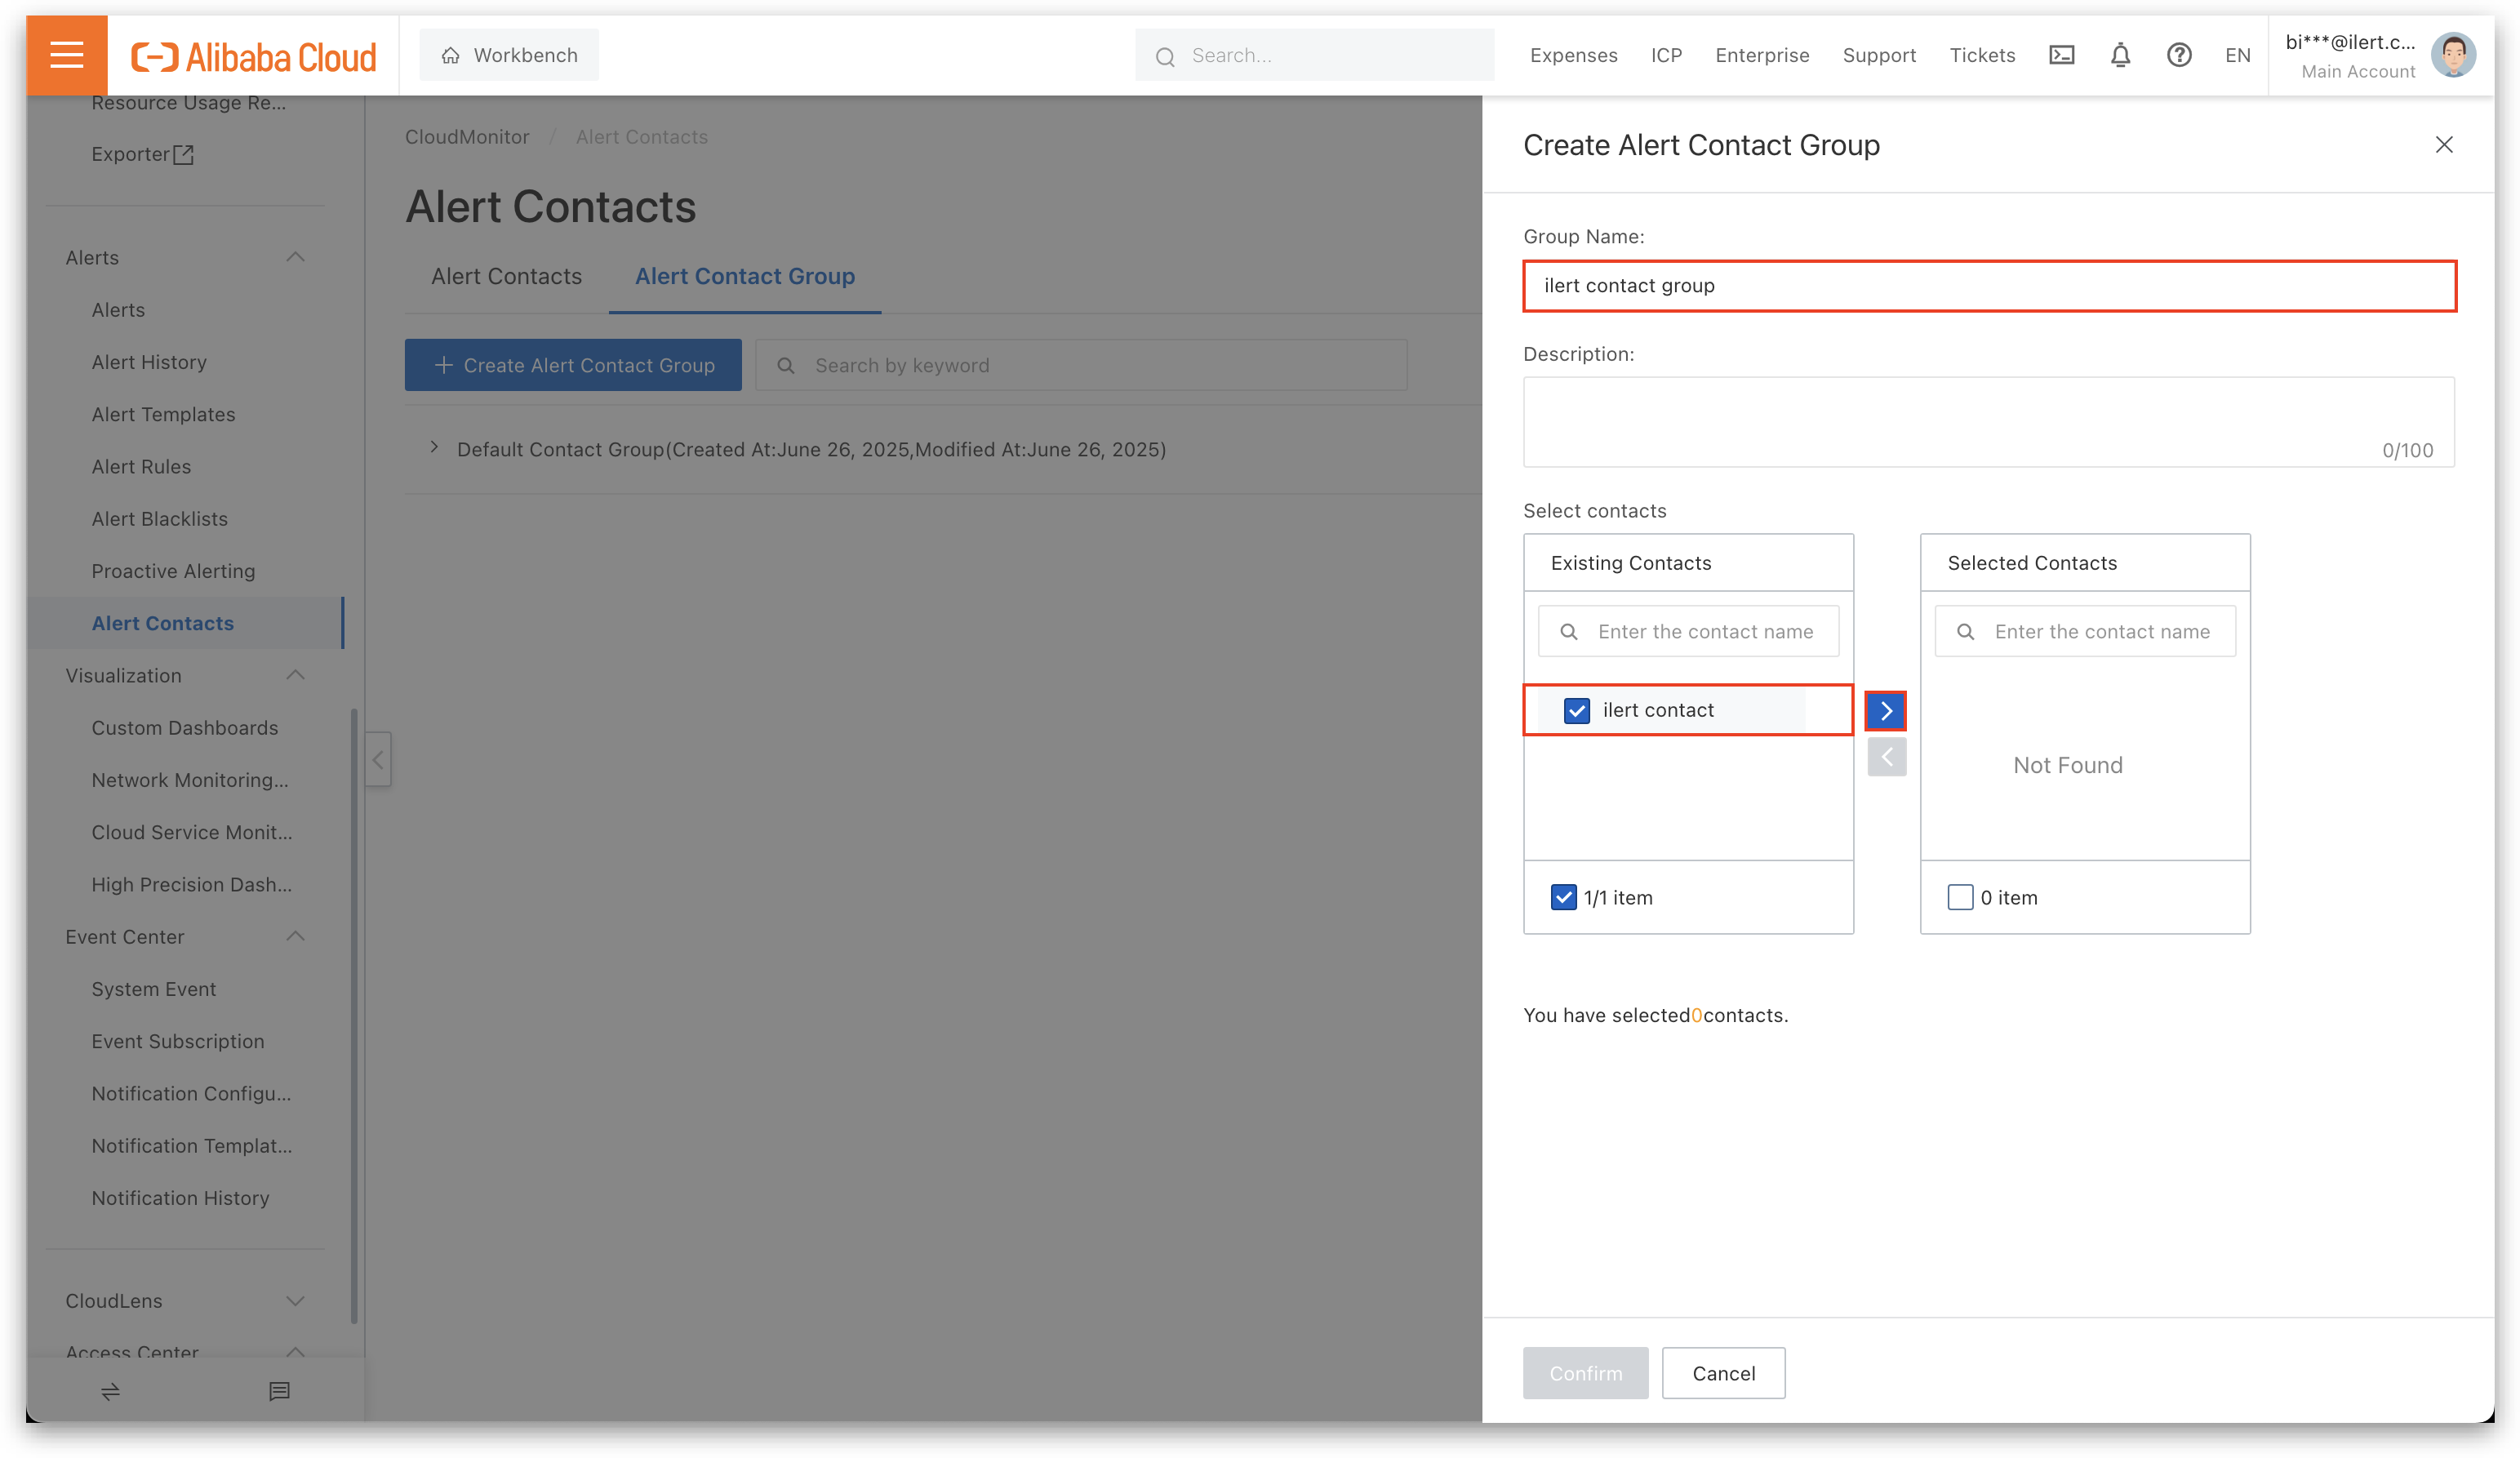The height and width of the screenshot is (1458, 2520).
Task: Open the help question mark icon
Action: point(2179,55)
